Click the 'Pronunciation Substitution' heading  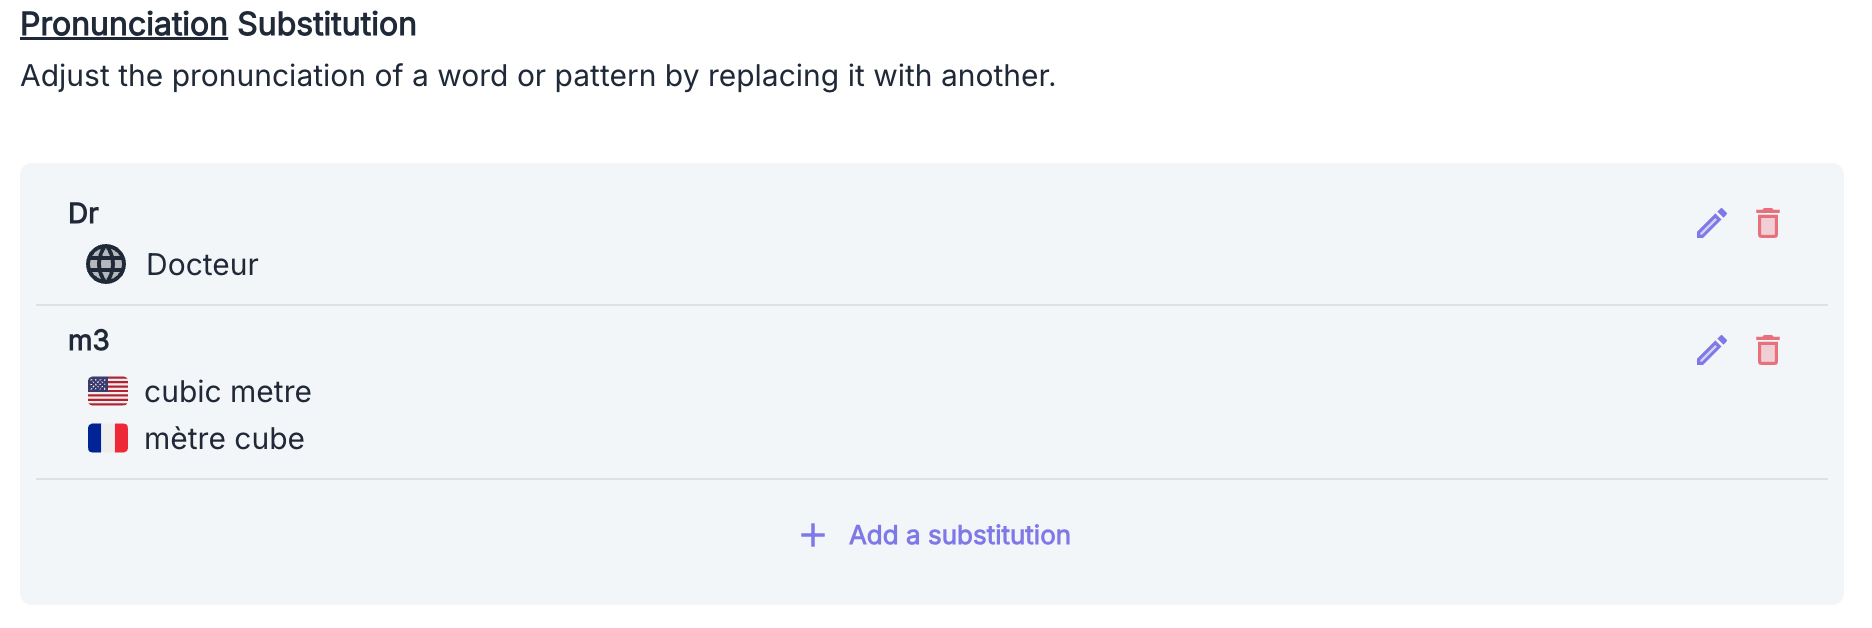[x=217, y=23]
